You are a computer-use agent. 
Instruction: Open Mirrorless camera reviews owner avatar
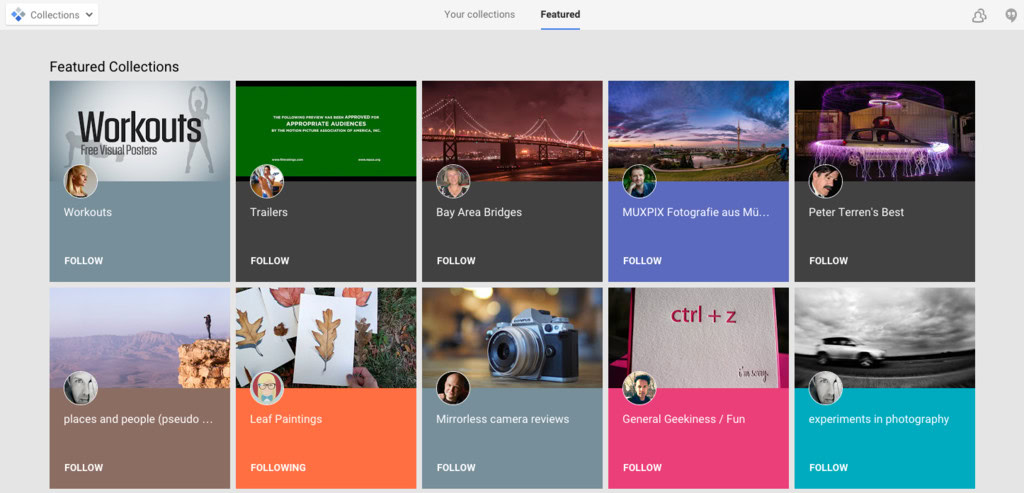click(453, 388)
